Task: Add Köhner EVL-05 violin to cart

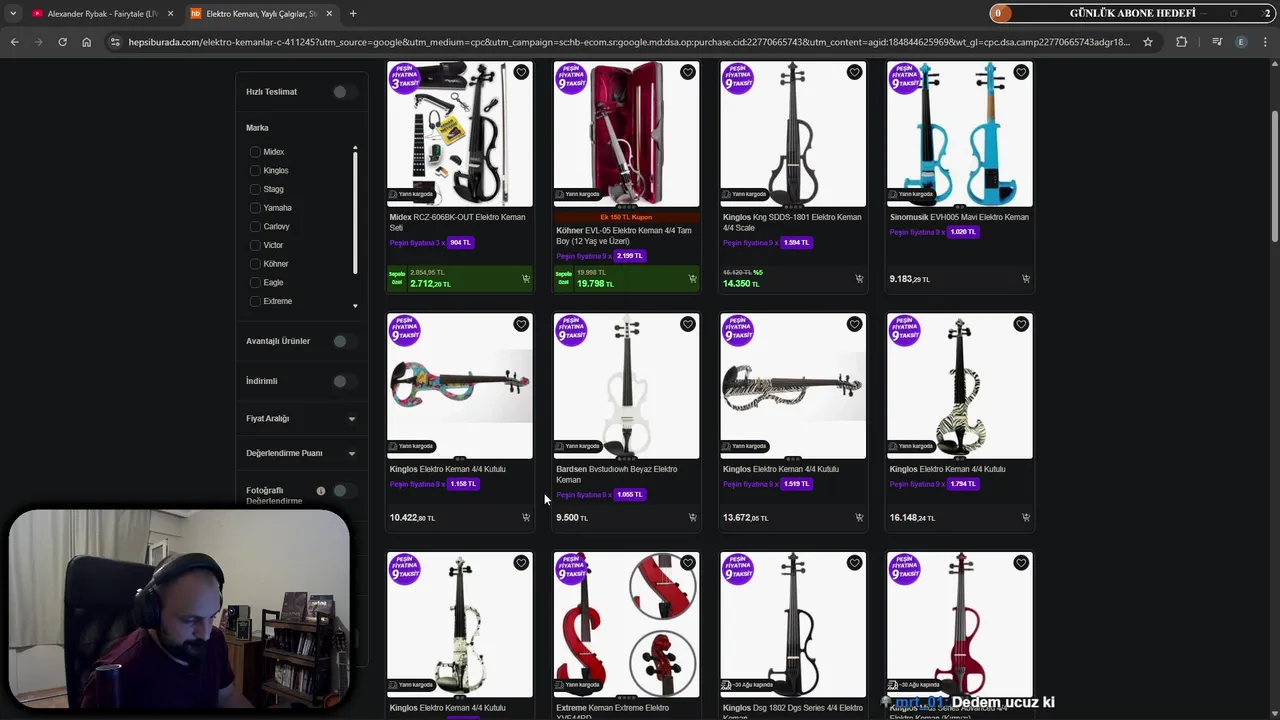Action: pos(692,279)
